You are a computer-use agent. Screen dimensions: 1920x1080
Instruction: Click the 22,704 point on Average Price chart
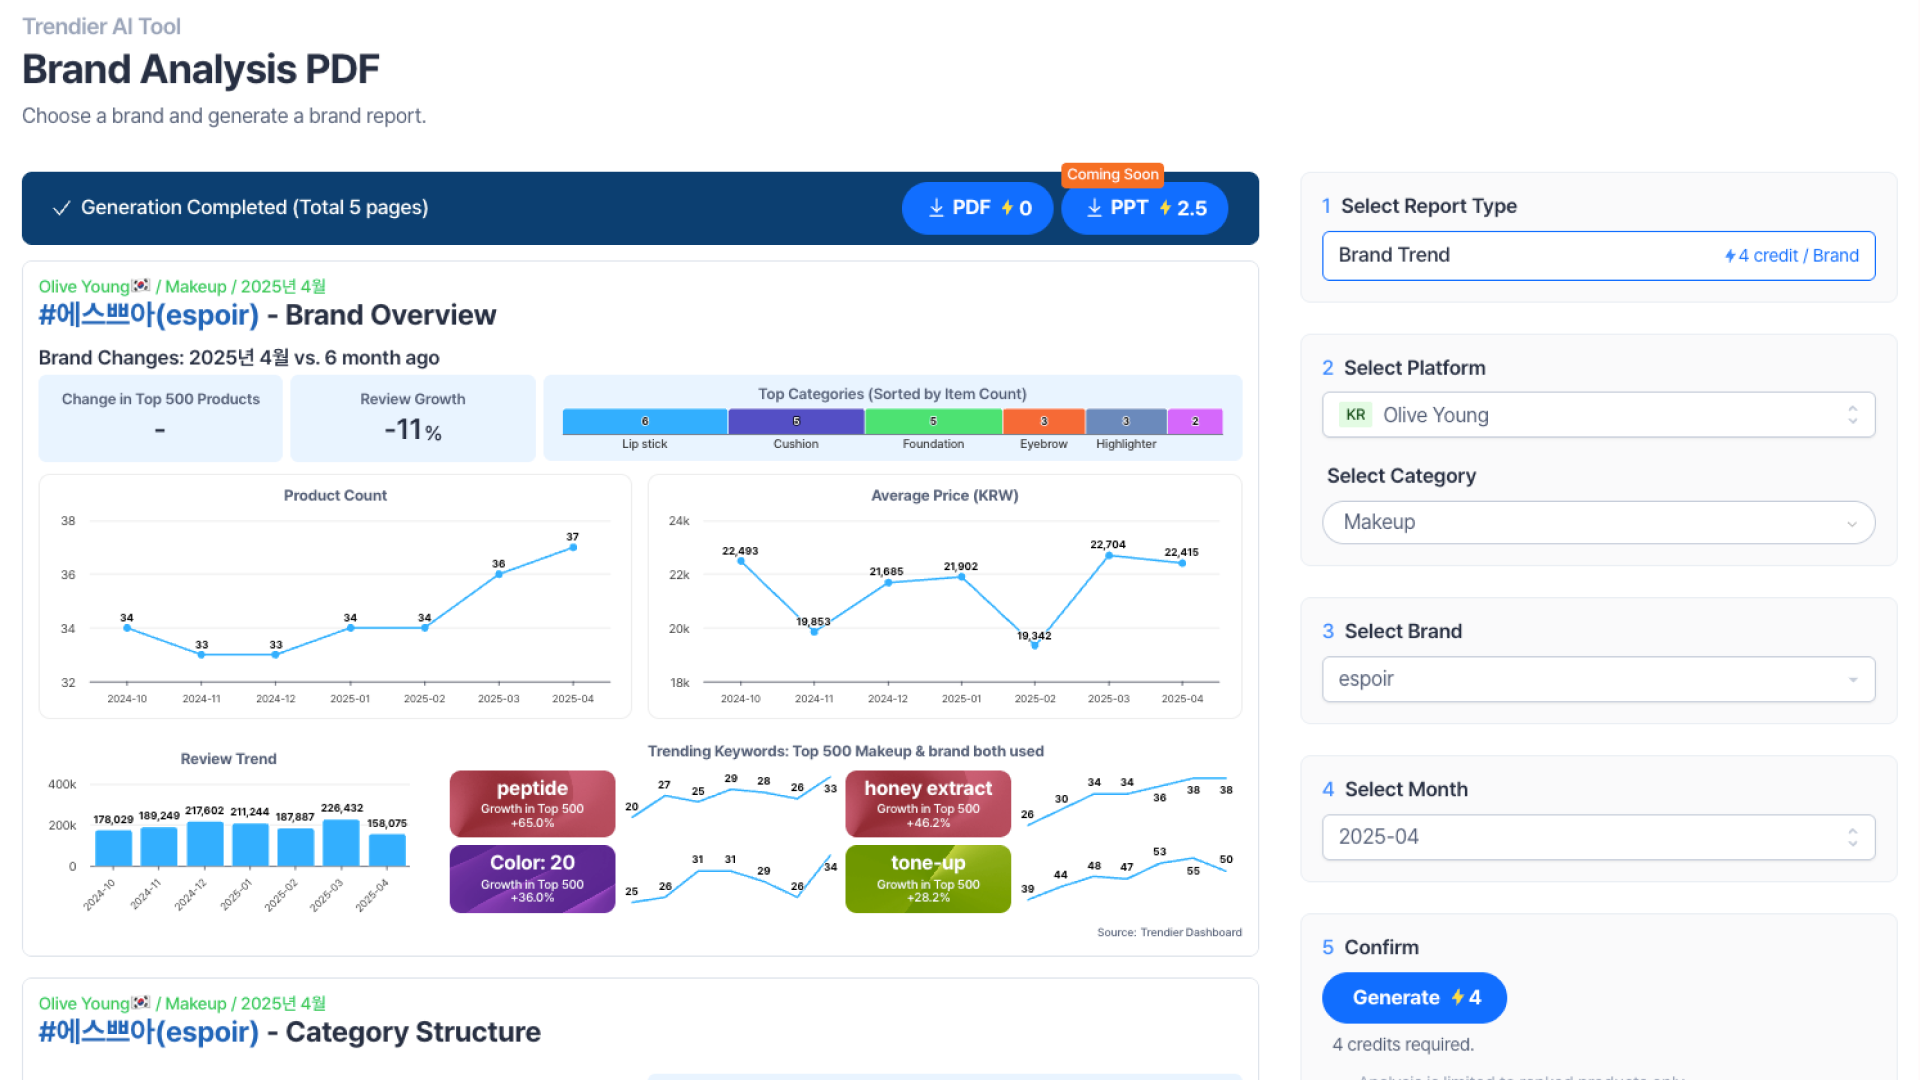[1108, 555]
